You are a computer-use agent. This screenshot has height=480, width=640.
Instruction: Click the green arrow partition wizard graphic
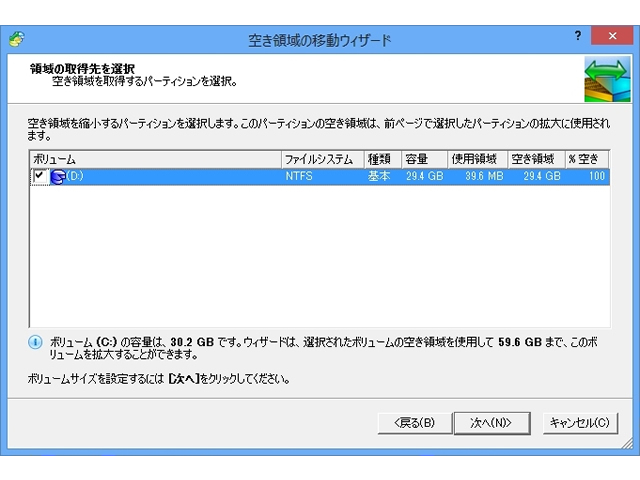click(x=607, y=79)
